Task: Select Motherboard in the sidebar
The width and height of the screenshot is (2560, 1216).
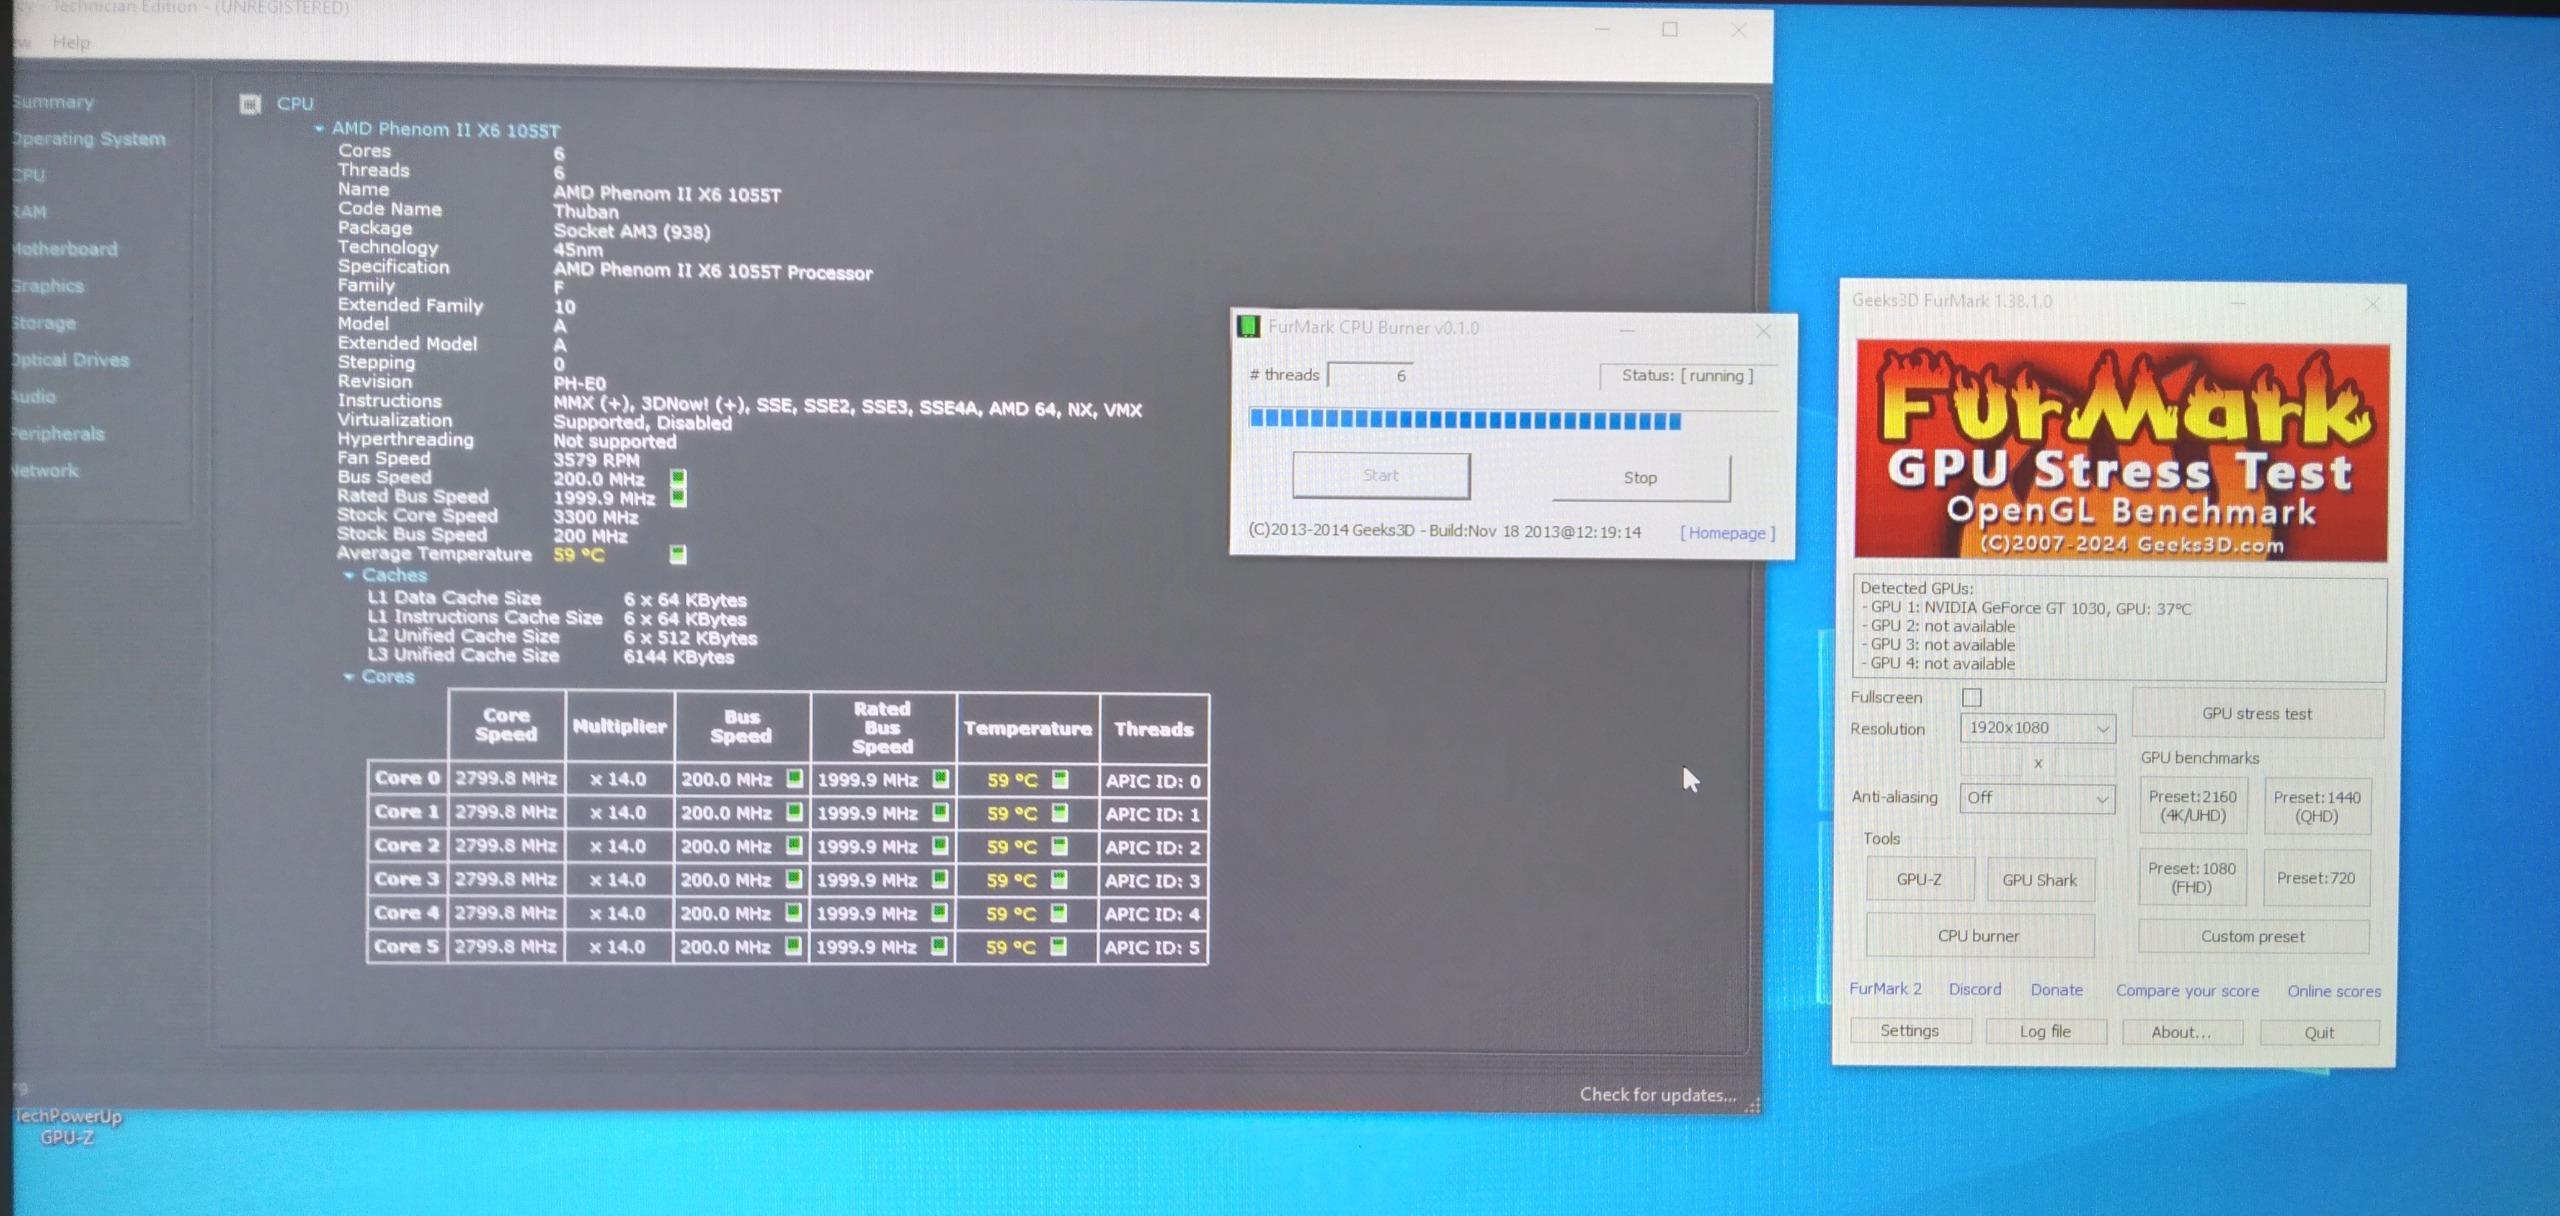Action: coord(66,249)
